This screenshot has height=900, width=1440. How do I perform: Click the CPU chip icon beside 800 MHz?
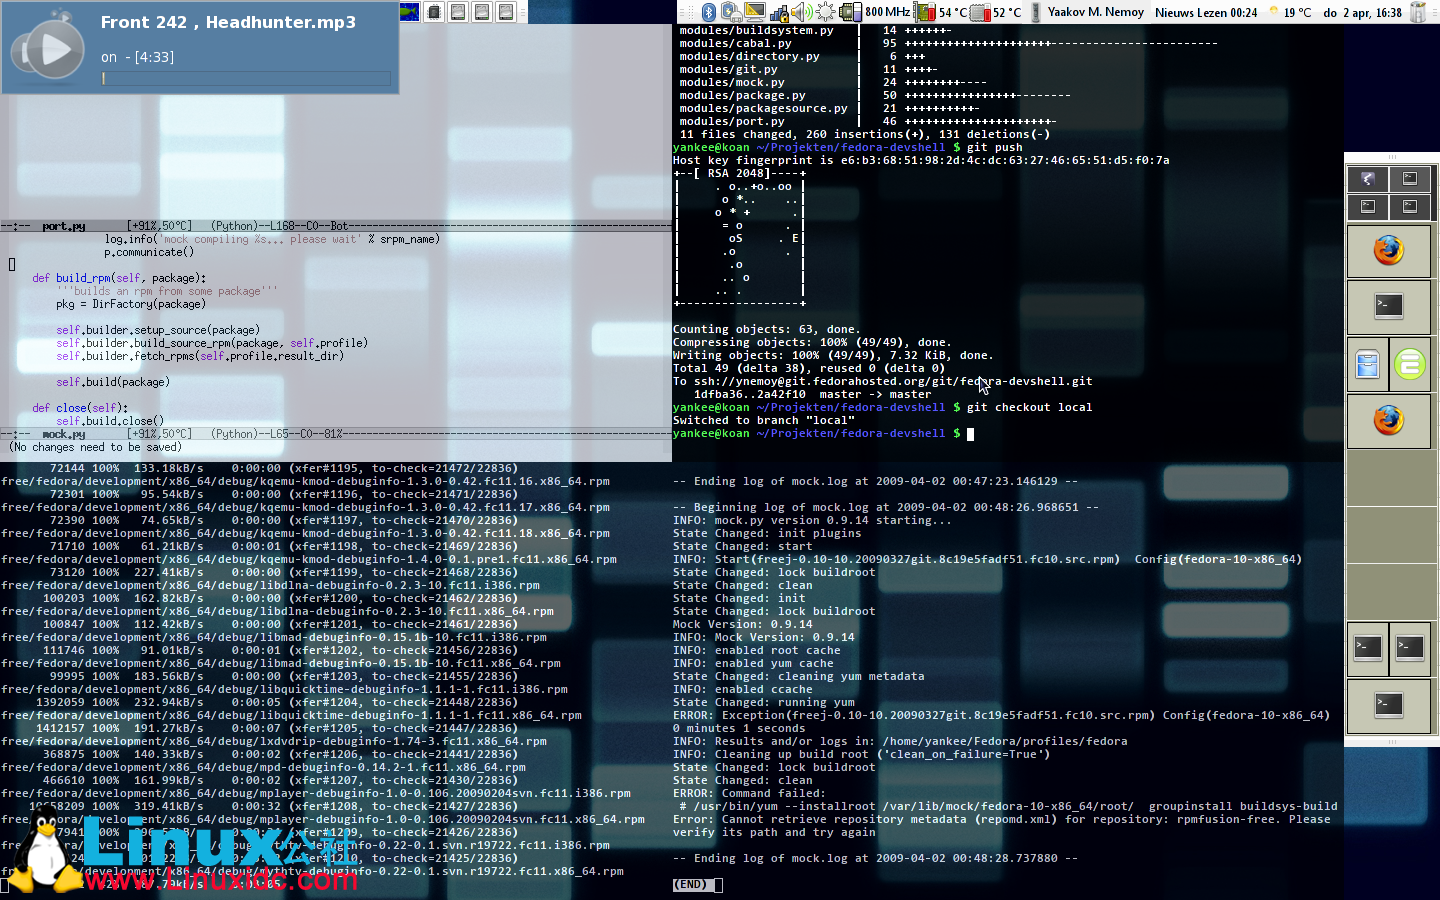pos(849,12)
